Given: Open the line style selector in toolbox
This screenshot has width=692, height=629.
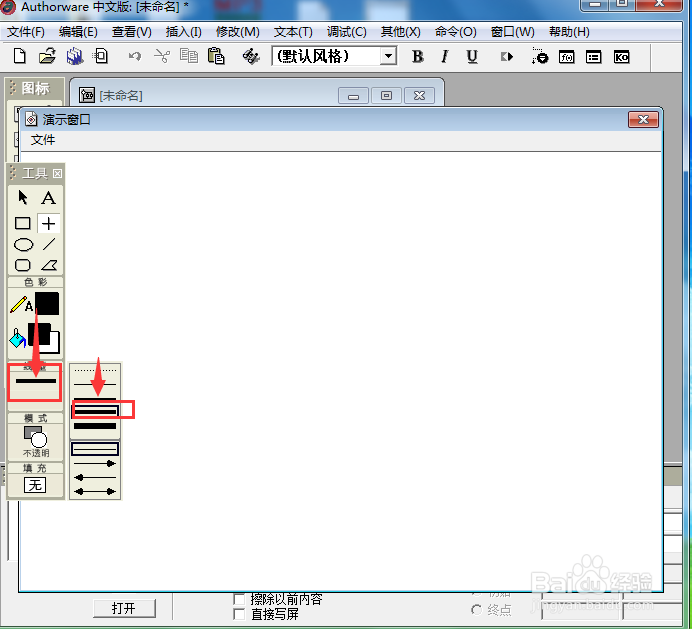Looking at the screenshot, I should click(x=35, y=382).
